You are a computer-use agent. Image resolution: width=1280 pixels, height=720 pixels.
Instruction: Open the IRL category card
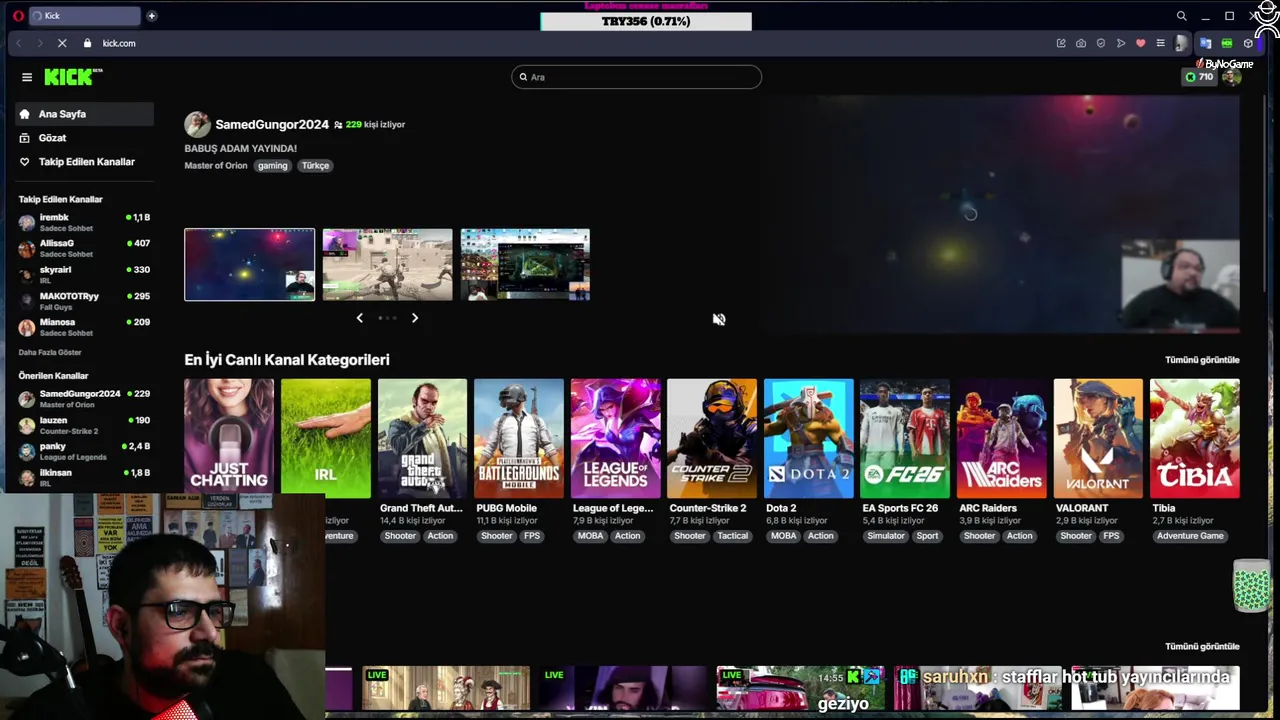pyautogui.click(x=326, y=438)
